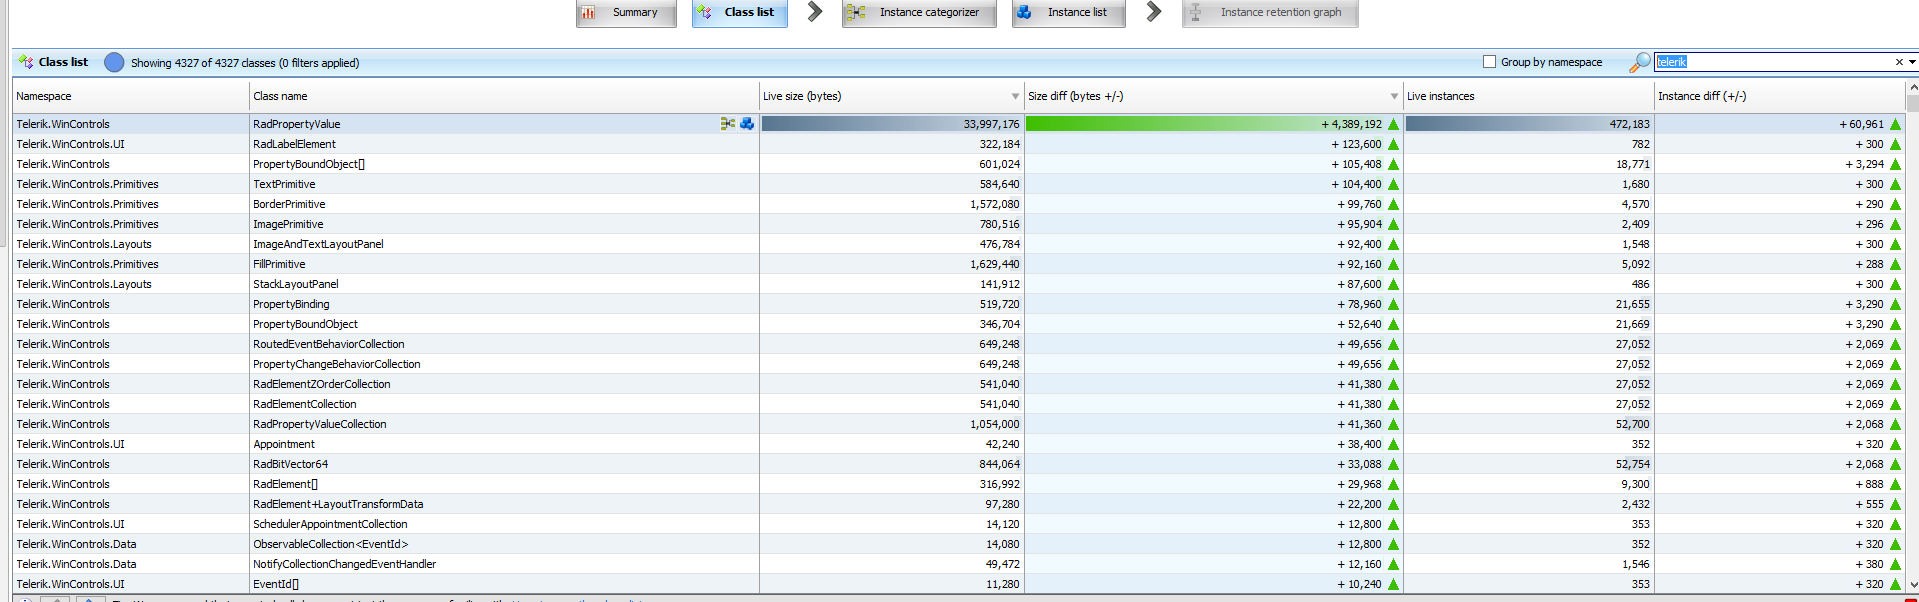
Task: Sort by the Live instances column header
Action: [x=1529, y=96]
